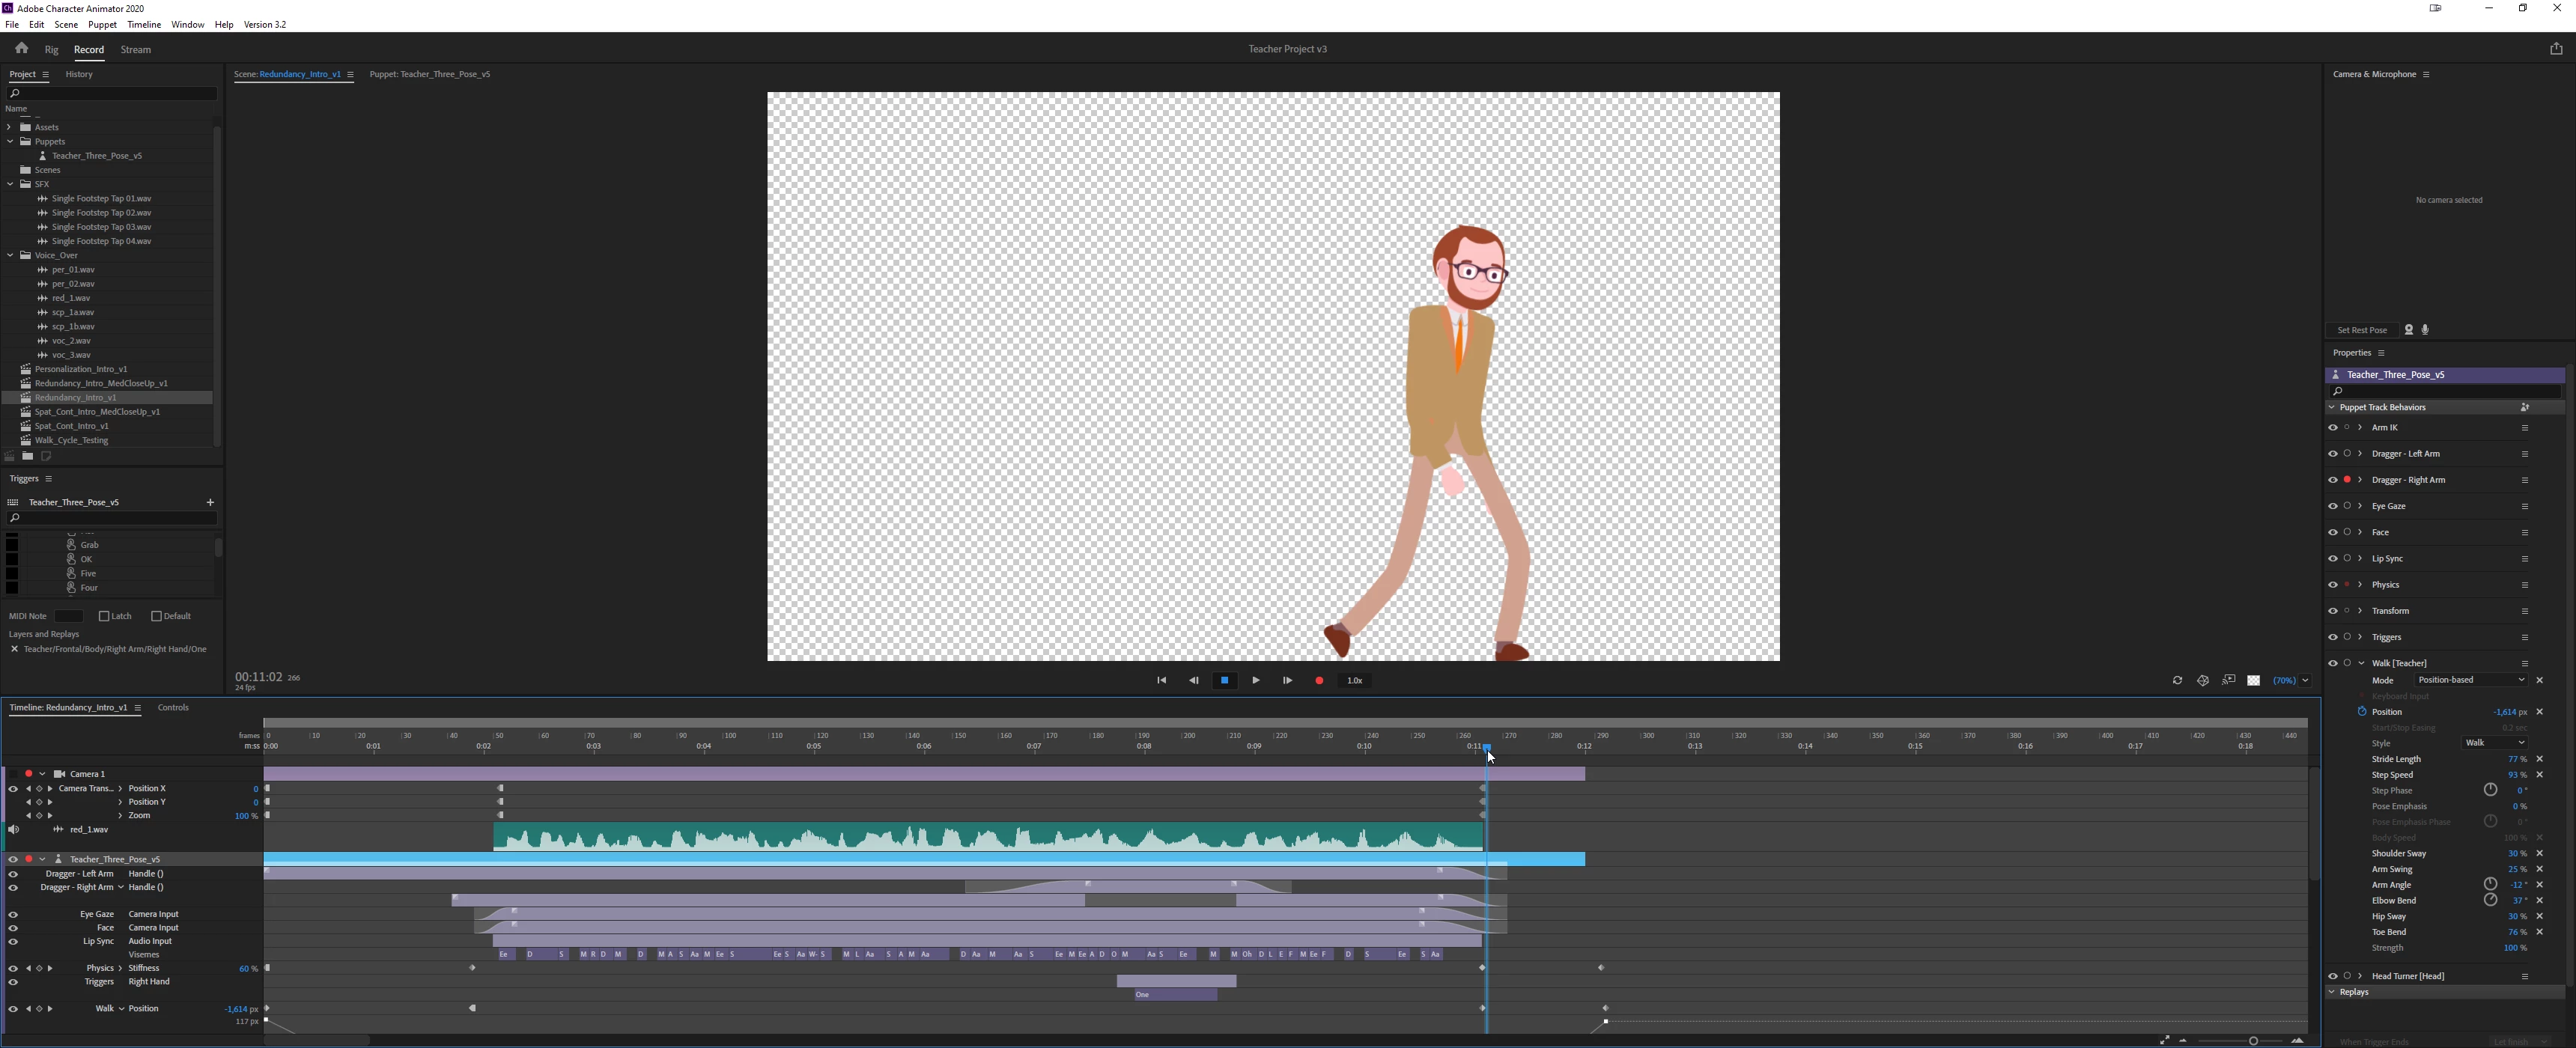Go to start of scene button
This screenshot has width=2576, height=1048.
[1161, 680]
